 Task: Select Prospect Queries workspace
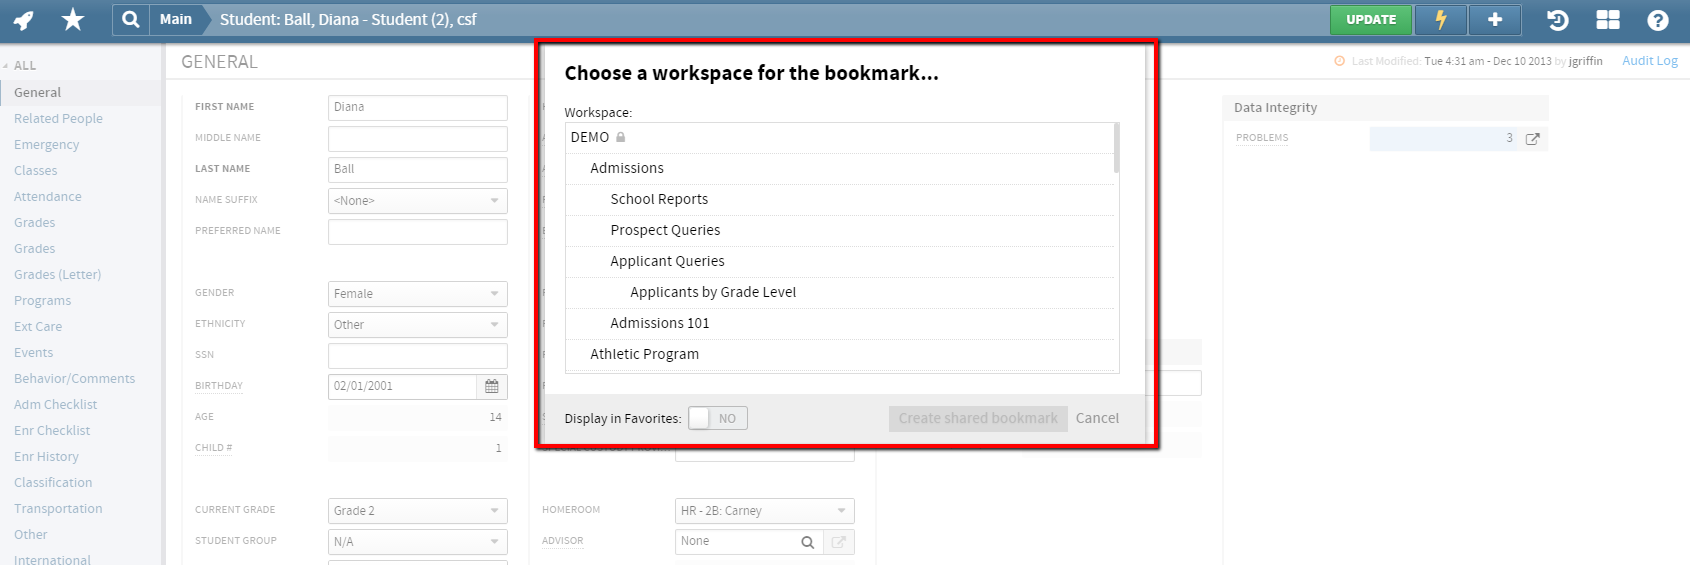click(665, 230)
